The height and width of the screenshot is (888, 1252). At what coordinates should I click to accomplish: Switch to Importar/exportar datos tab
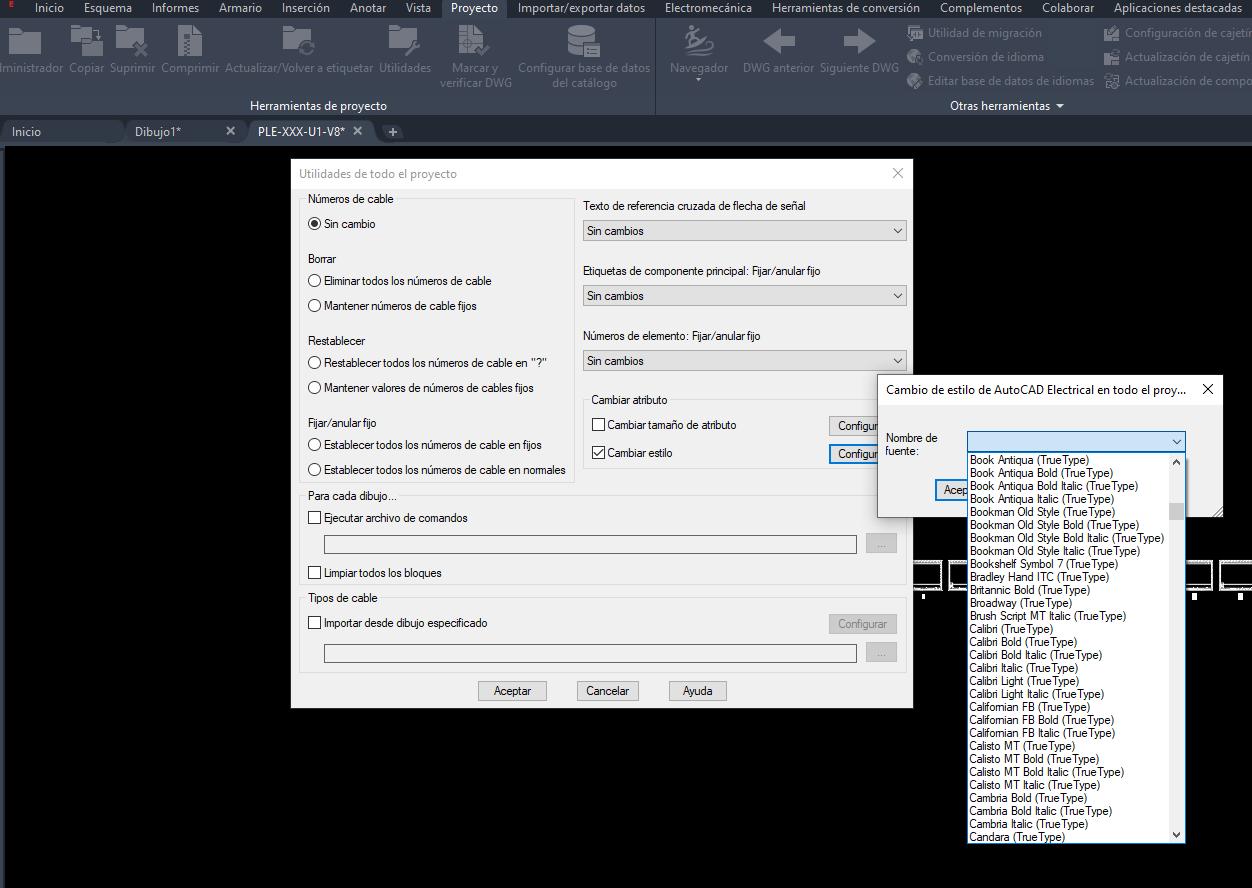[581, 8]
